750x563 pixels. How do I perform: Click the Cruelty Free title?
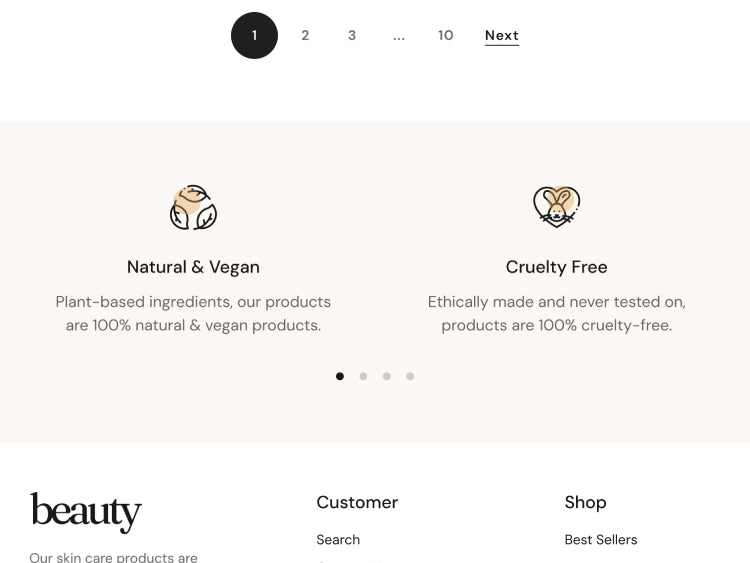click(x=556, y=267)
